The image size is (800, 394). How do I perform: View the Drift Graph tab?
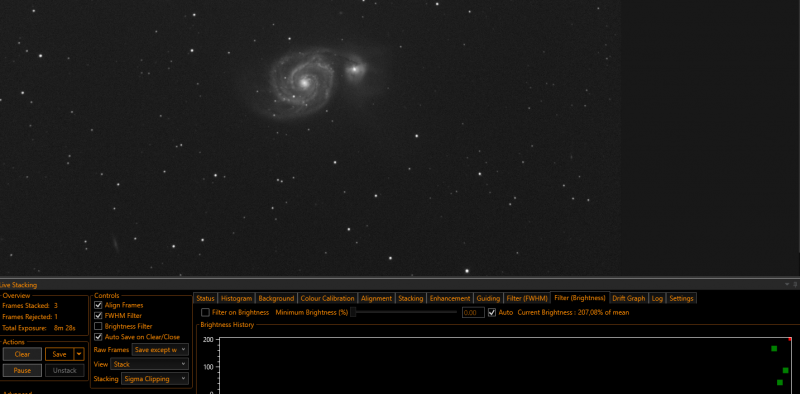[x=629, y=299]
